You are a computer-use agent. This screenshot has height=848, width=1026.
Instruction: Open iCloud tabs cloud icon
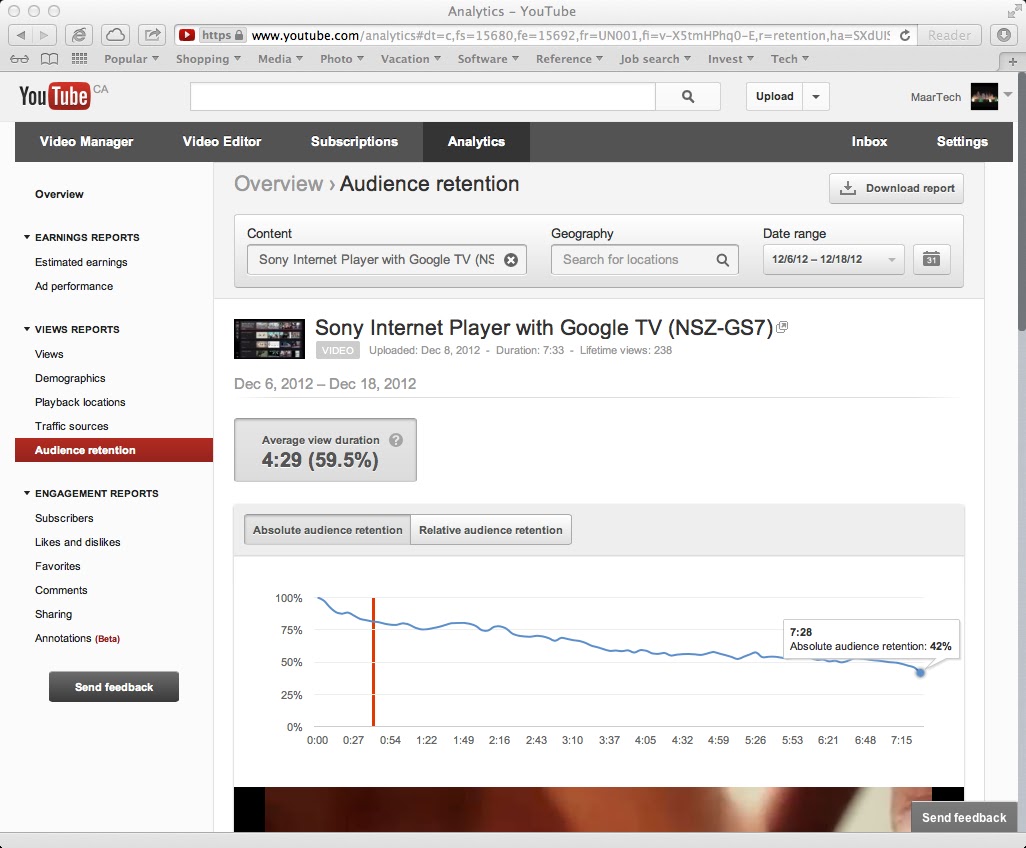point(115,35)
